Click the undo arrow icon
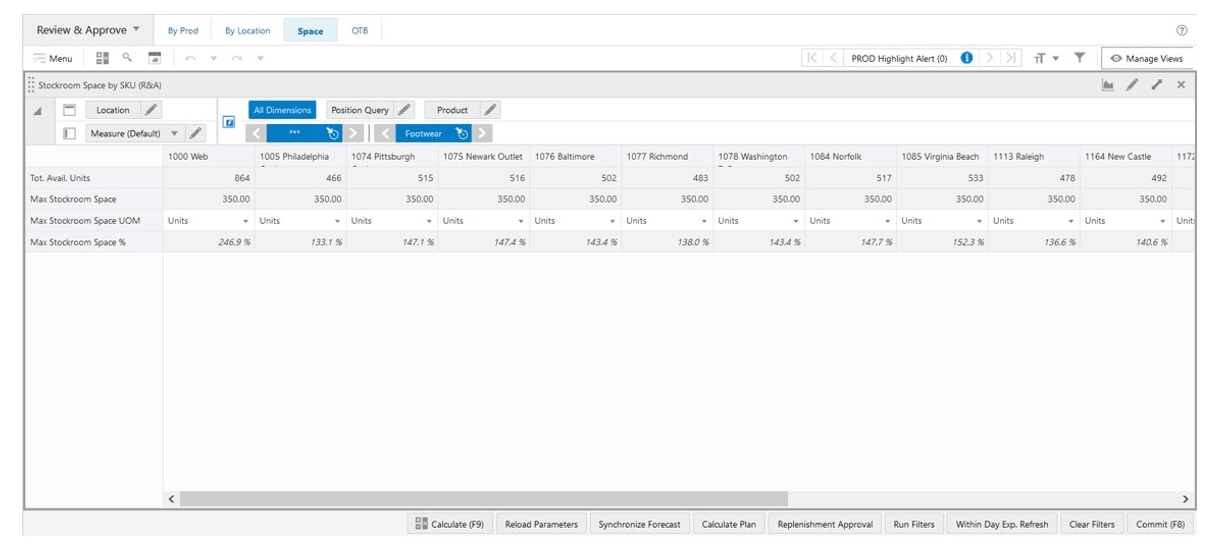 pyautogui.click(x=190, y=59)
